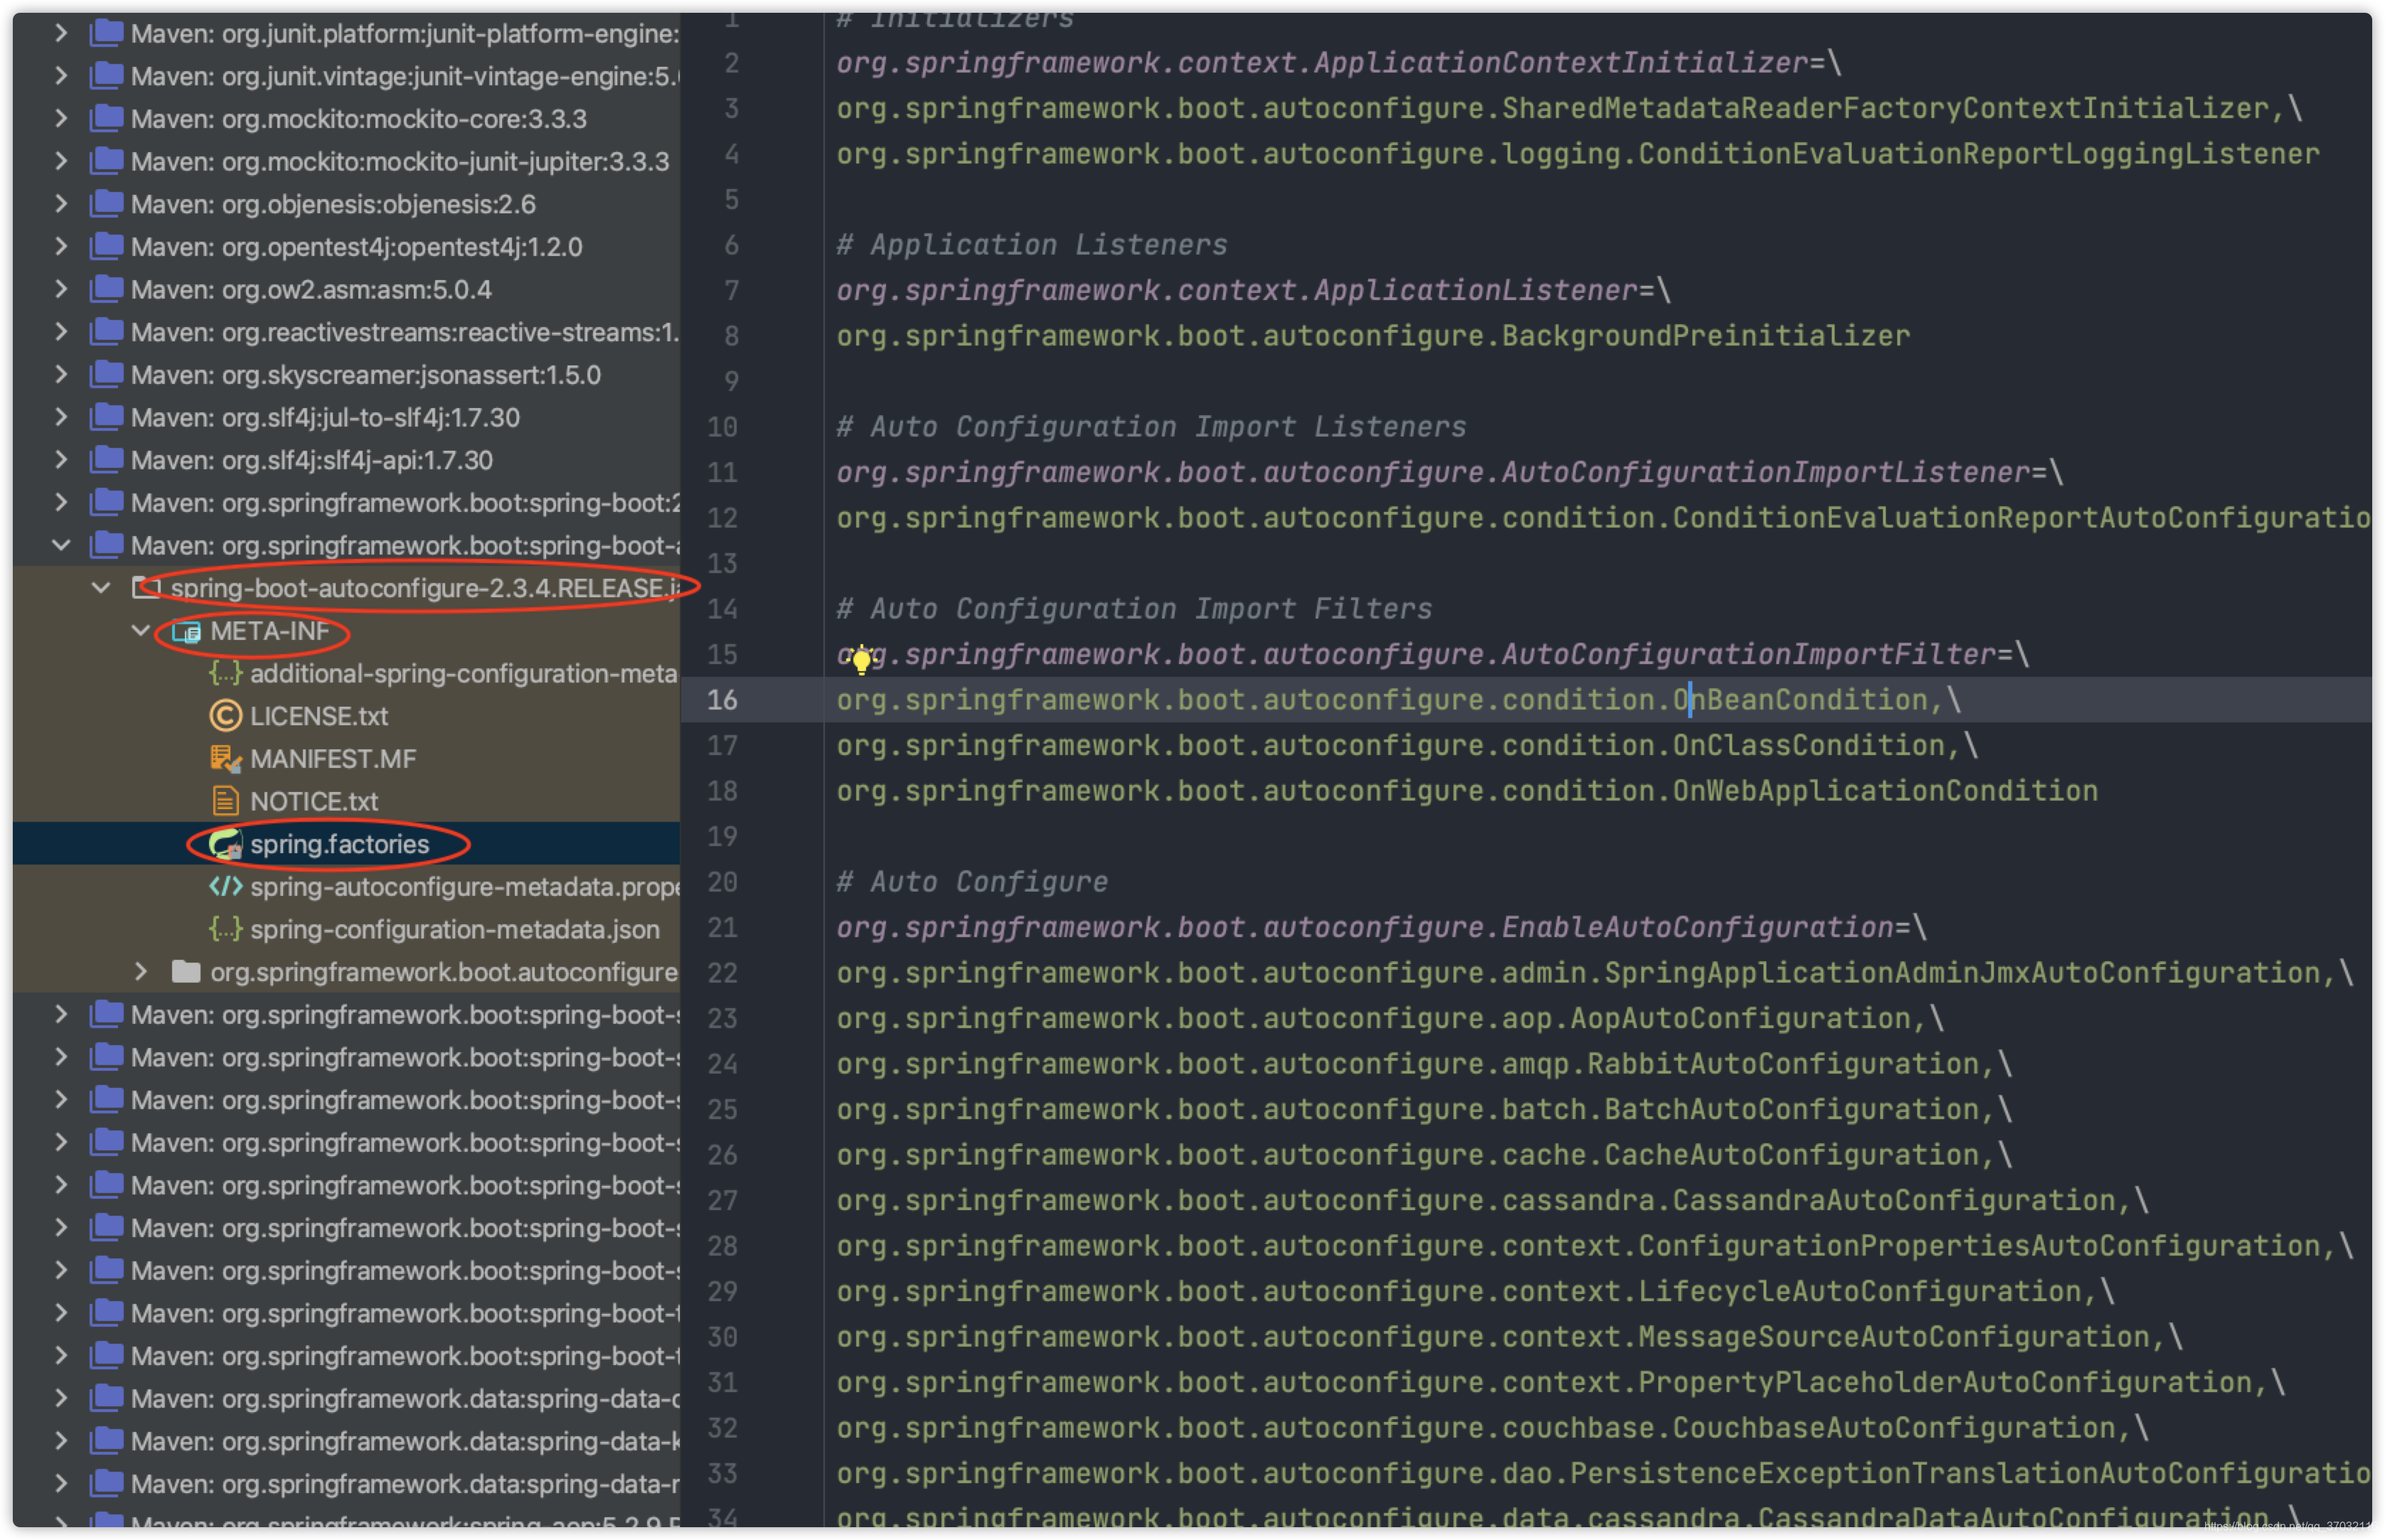Collapse the spring-boot-autoconfigure-2.3.4.RELEASE jar node
Image resolution: width=2385 pixels, height=1540 pixels.
click(101, 587)
